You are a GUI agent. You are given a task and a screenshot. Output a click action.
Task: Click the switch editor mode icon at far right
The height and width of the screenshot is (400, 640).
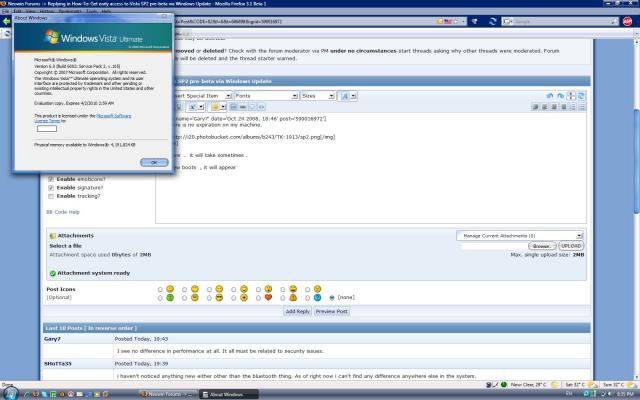(581, 96)
